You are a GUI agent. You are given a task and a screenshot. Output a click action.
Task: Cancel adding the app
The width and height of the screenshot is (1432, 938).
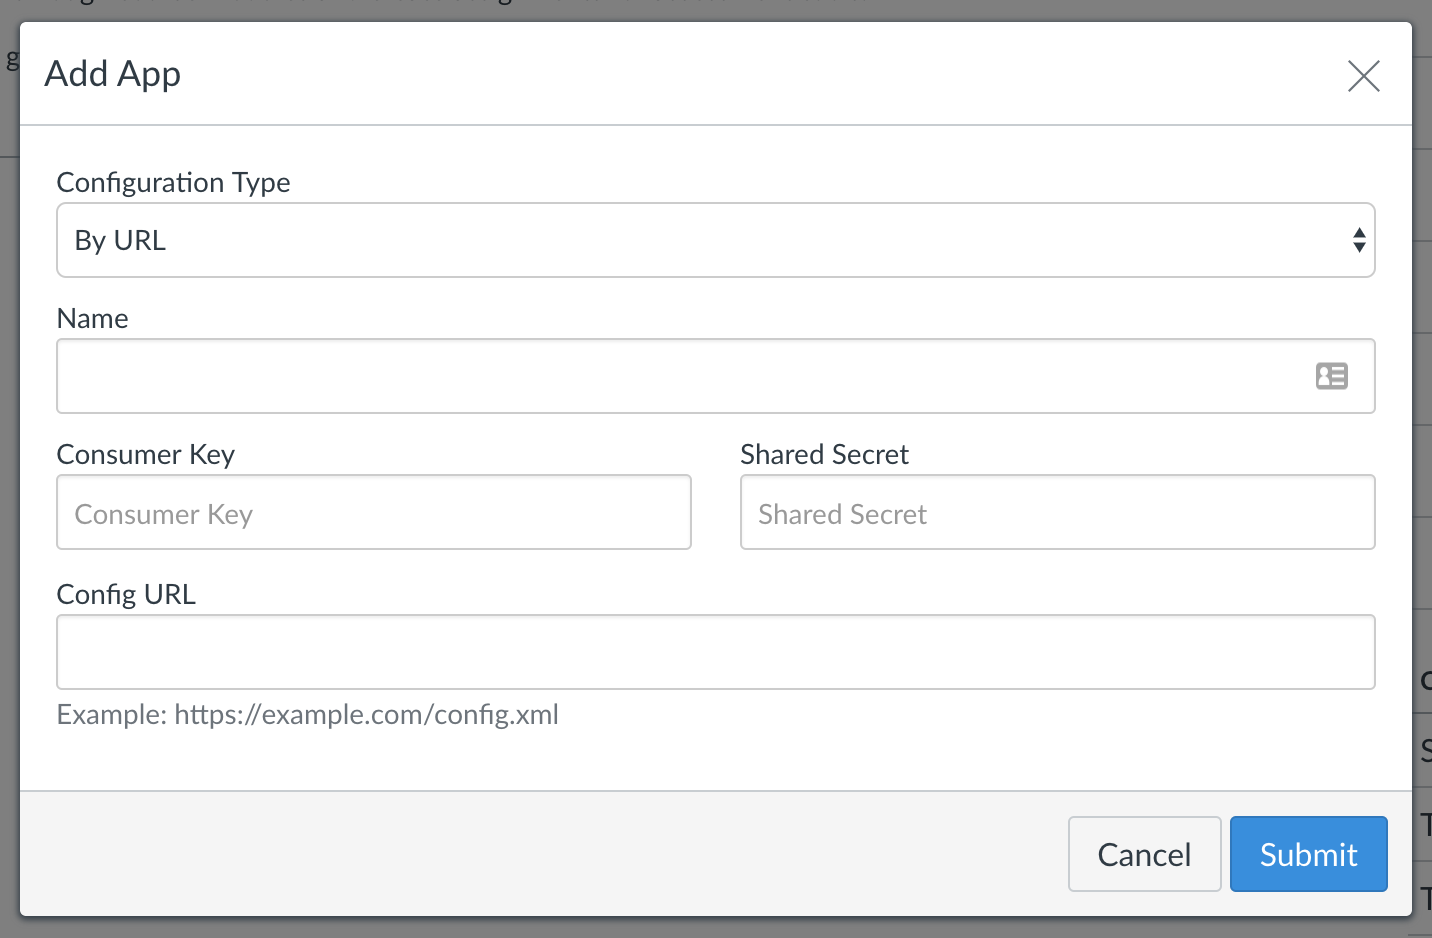(1144, 854)
